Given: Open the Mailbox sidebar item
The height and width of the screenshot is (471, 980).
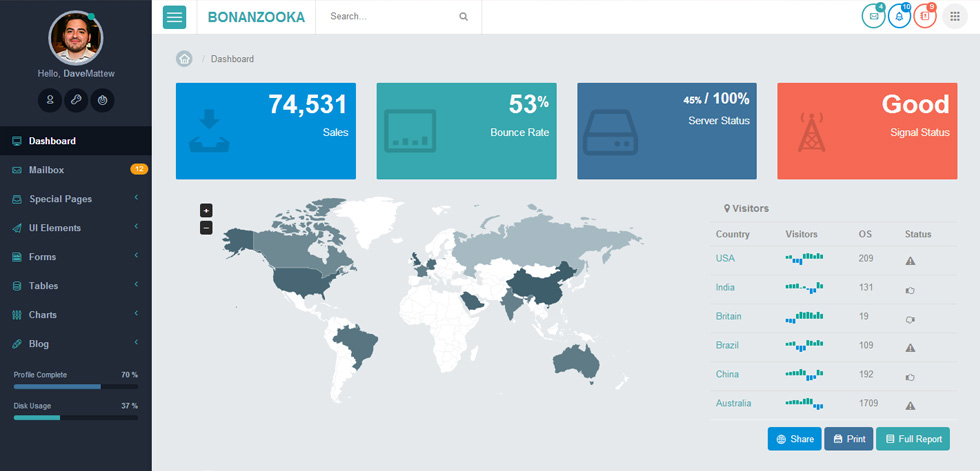Looking at the screenshot, I should click(x=76, y=170).
